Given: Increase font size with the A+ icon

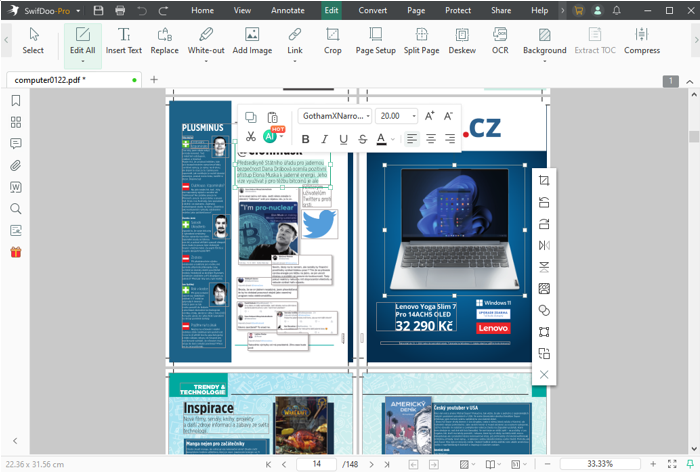Looking at the screenshot, I should (430, 116).
